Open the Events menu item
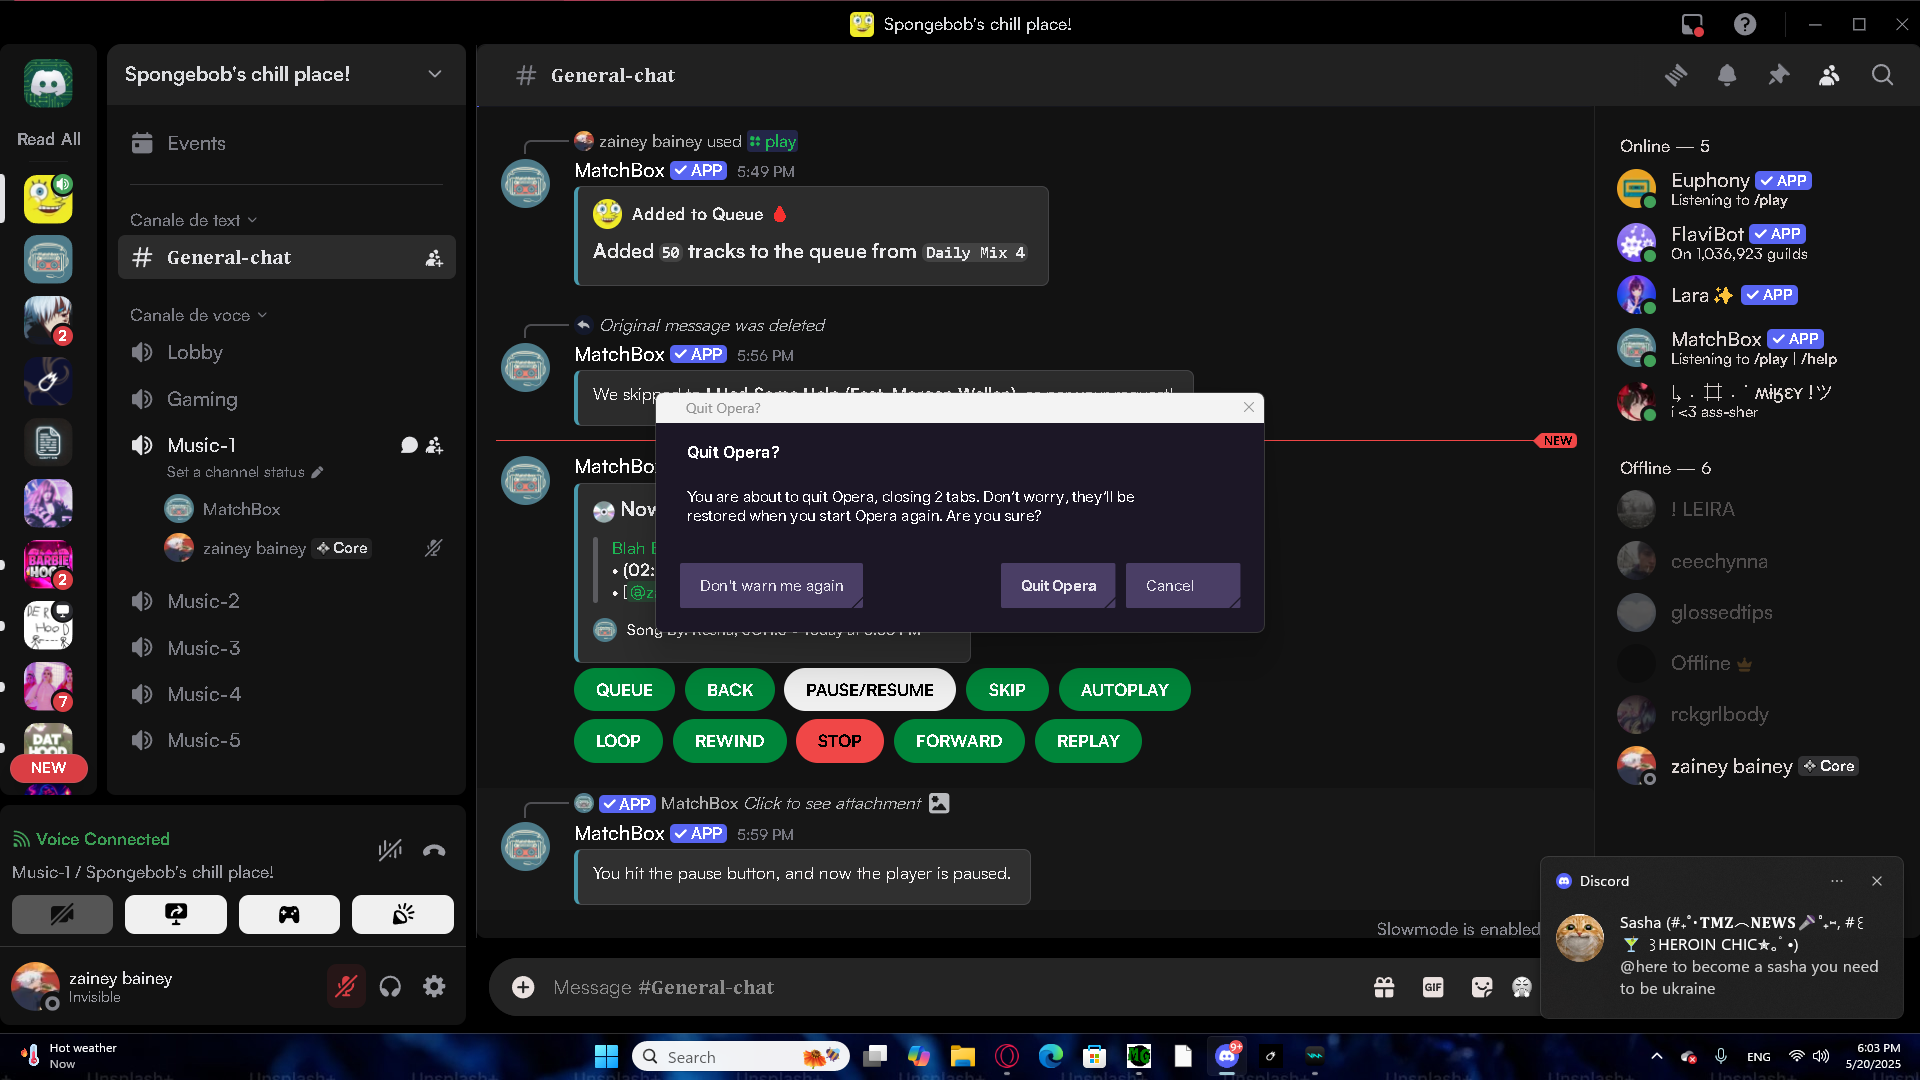The height and width of the screenshot is (1080, 1920). point(196,143)
